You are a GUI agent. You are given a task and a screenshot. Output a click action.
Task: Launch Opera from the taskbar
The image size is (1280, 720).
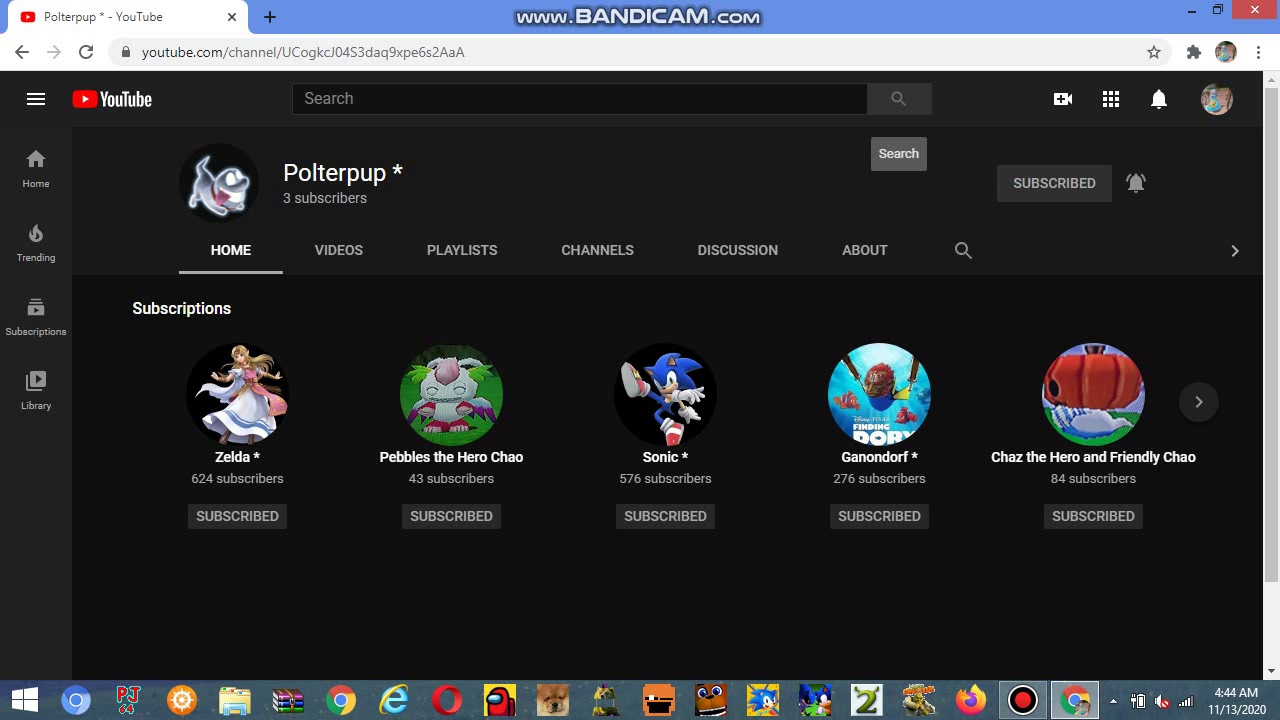click(x=447, y=700)
